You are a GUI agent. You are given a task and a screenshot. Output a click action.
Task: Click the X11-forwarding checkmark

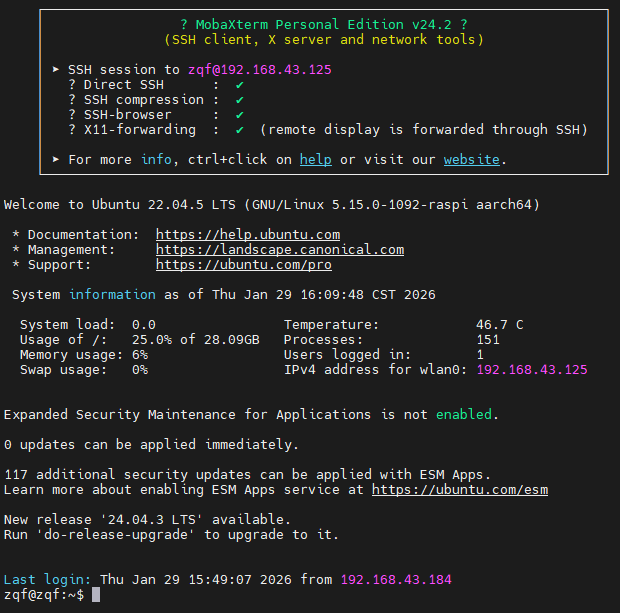(240, 130)
